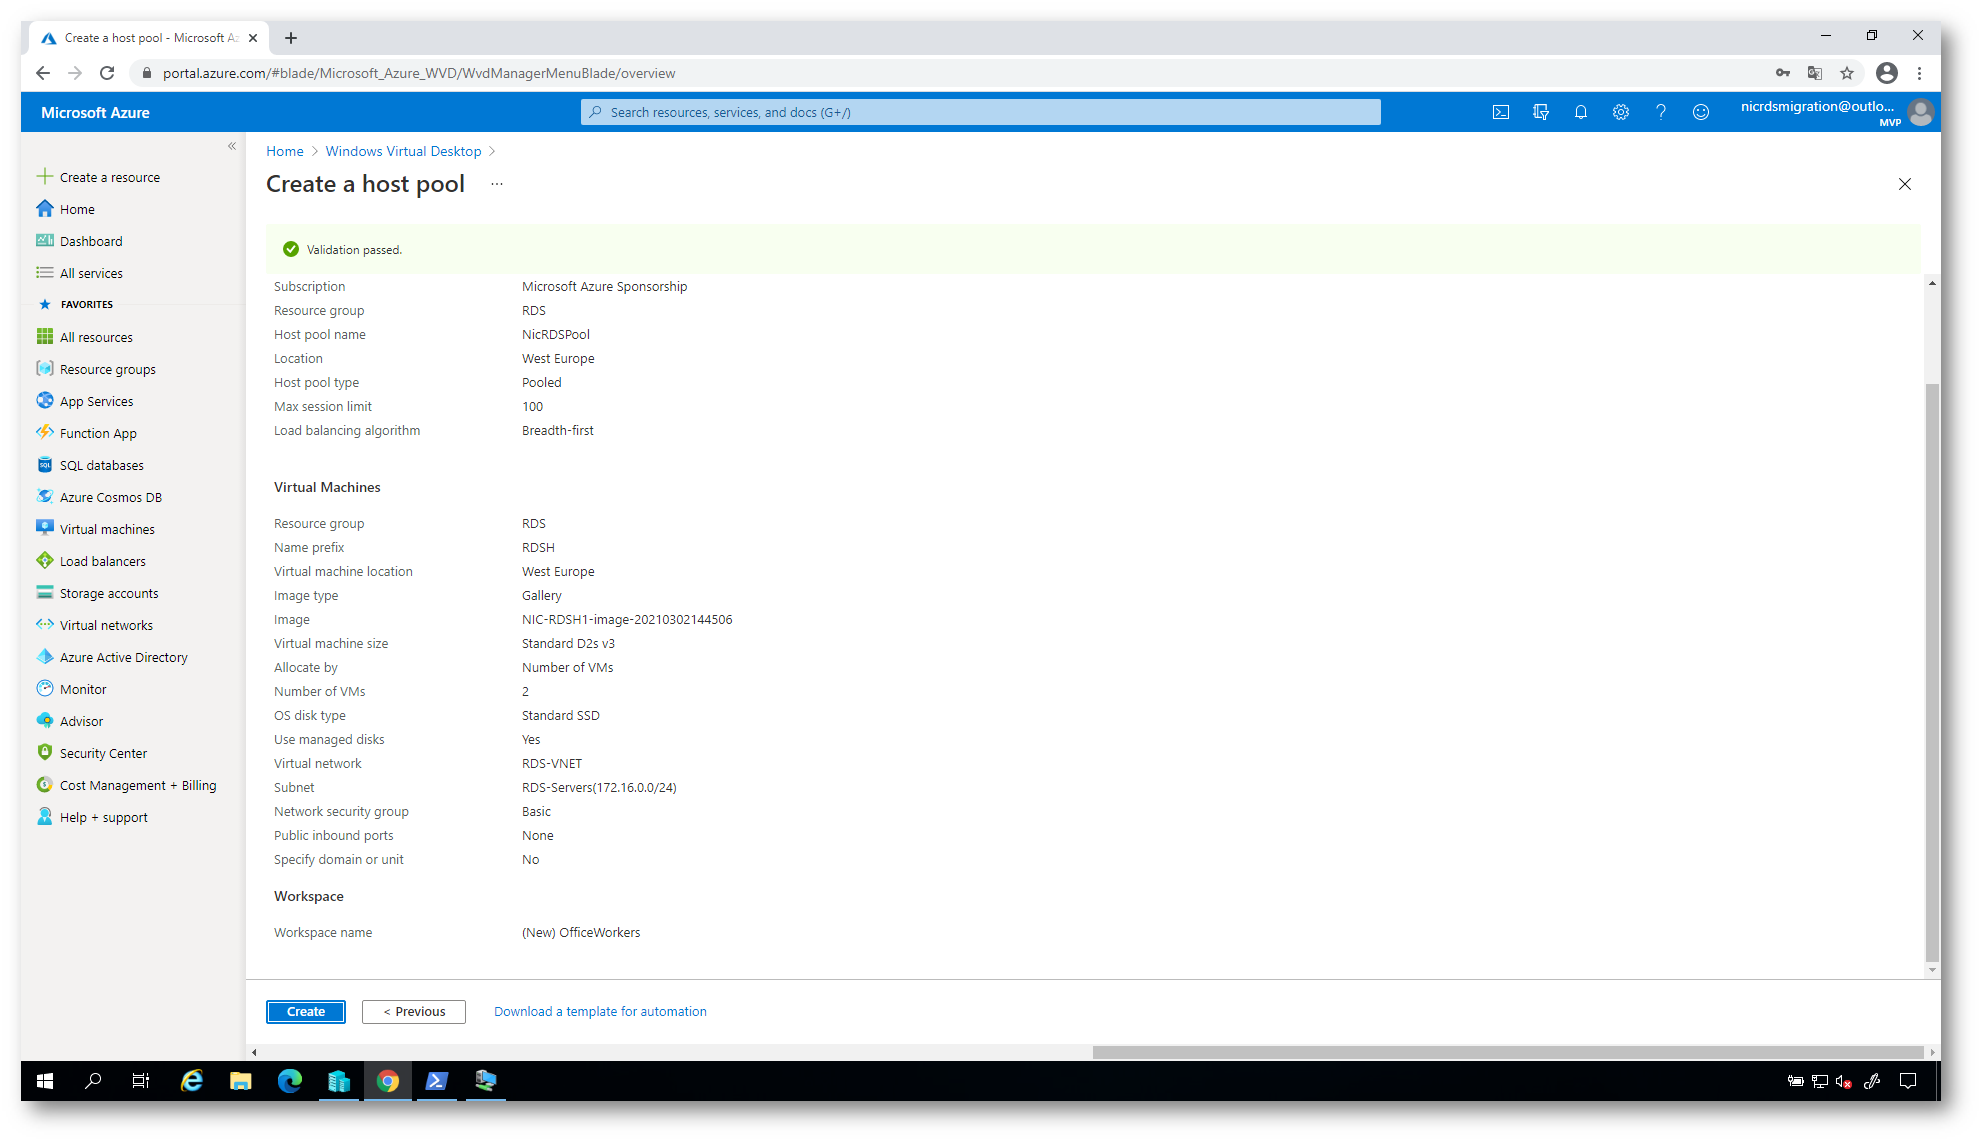1983x1143 pixels.
Task: Open Help + support
Action: 103,817
